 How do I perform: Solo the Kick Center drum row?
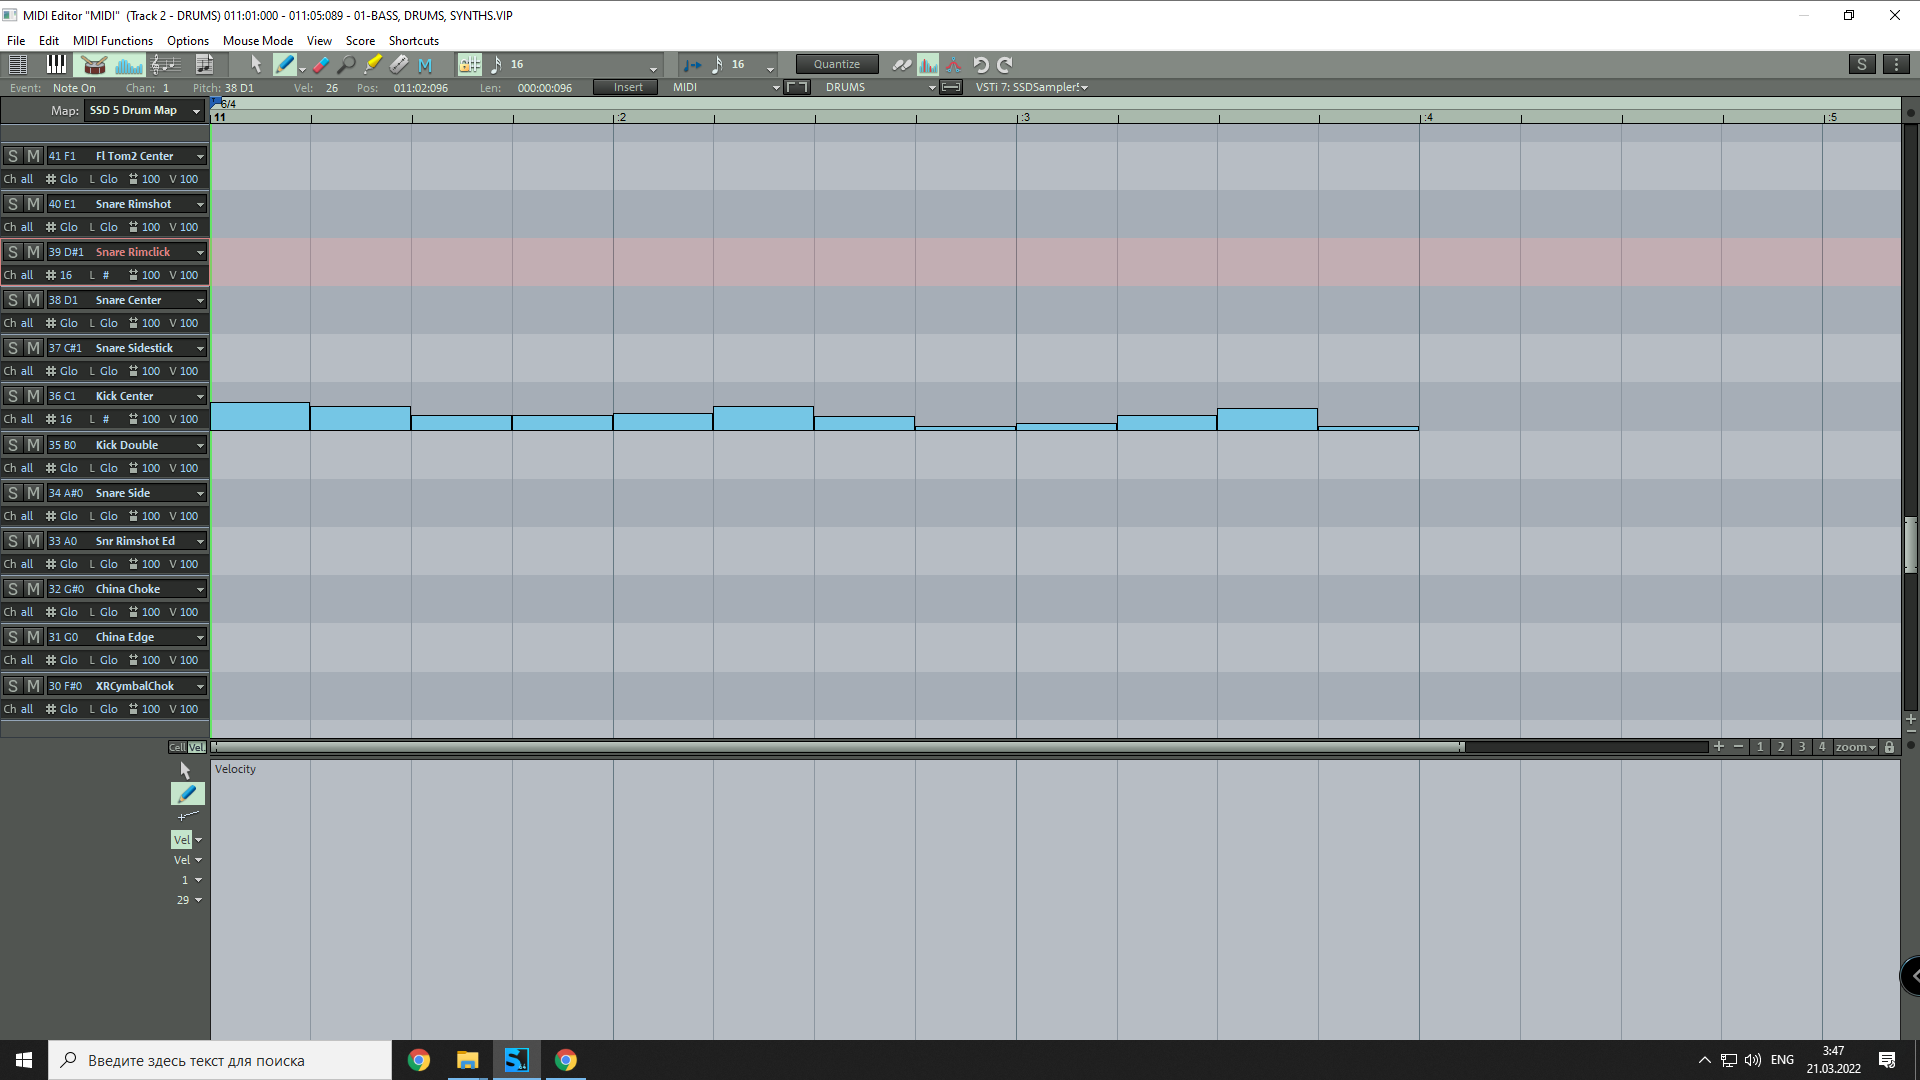click(x=13, y=396)
